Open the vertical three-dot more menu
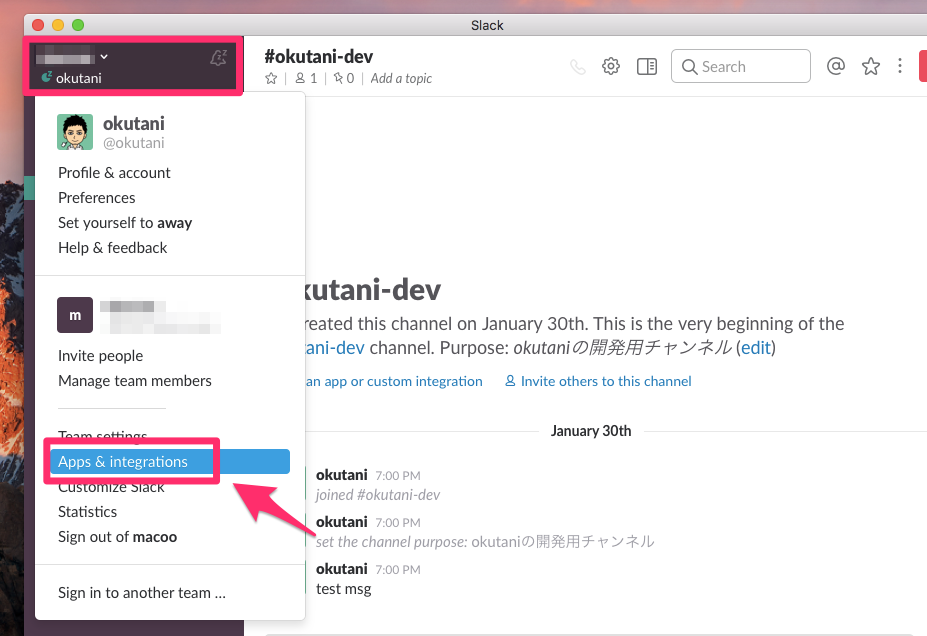Screen dimensions: 927x636 click(899, 66)
